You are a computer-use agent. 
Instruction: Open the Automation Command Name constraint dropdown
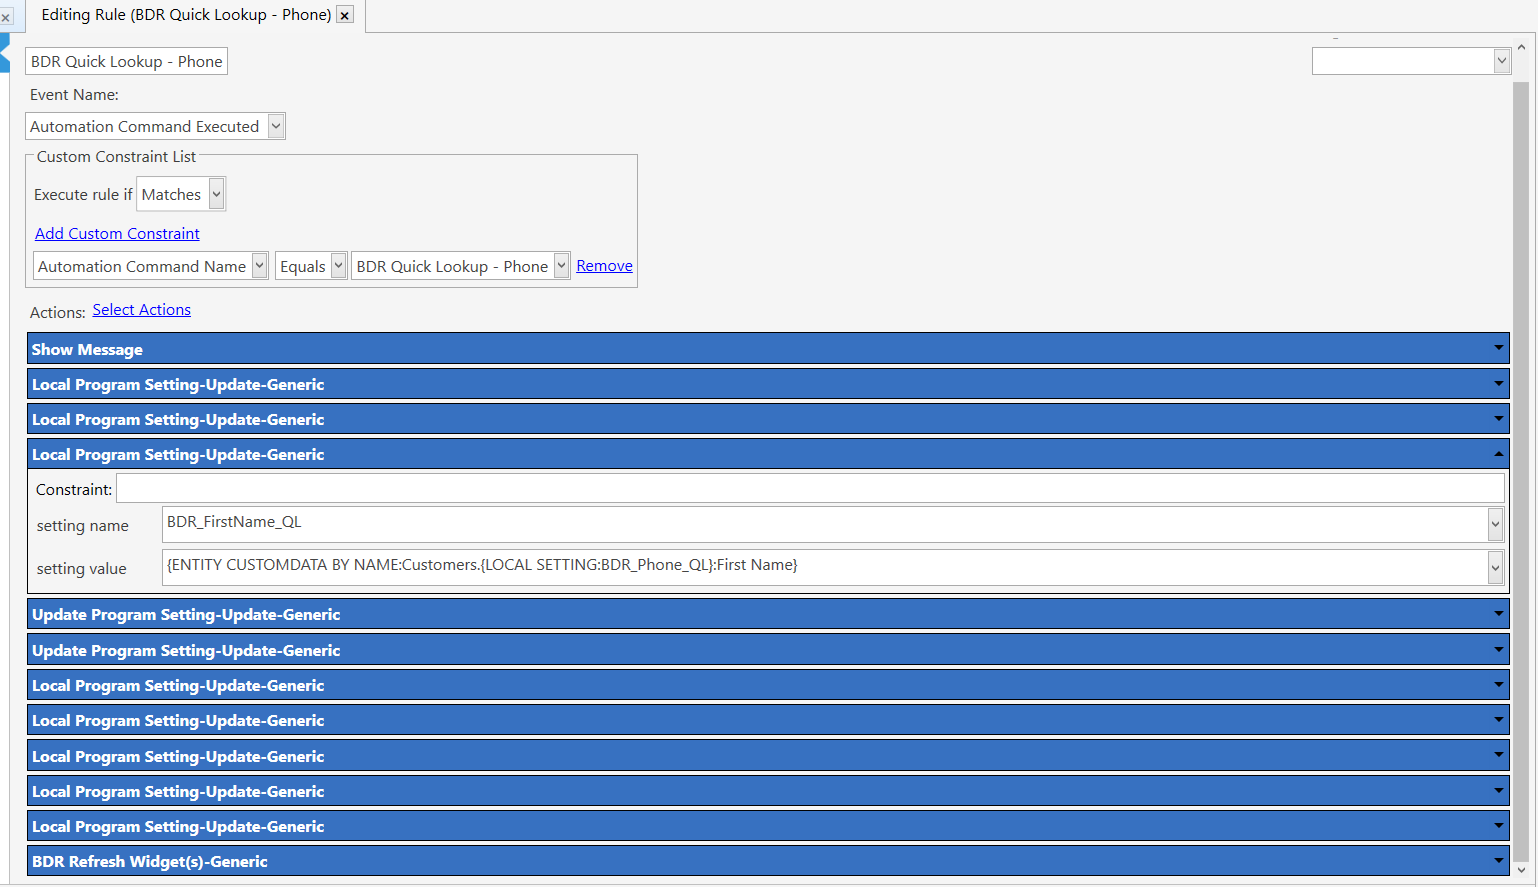point(259,265)
